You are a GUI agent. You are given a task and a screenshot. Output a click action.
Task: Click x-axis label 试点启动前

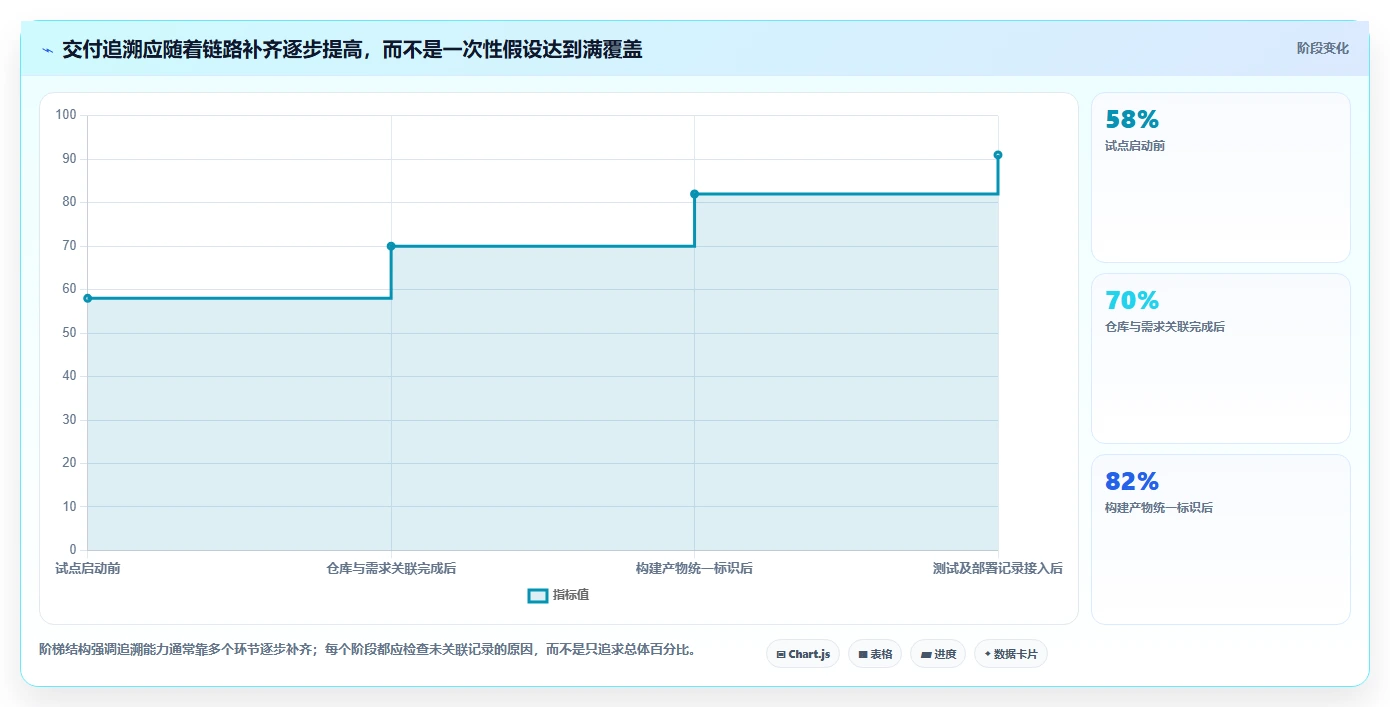(x=88, y=569)
